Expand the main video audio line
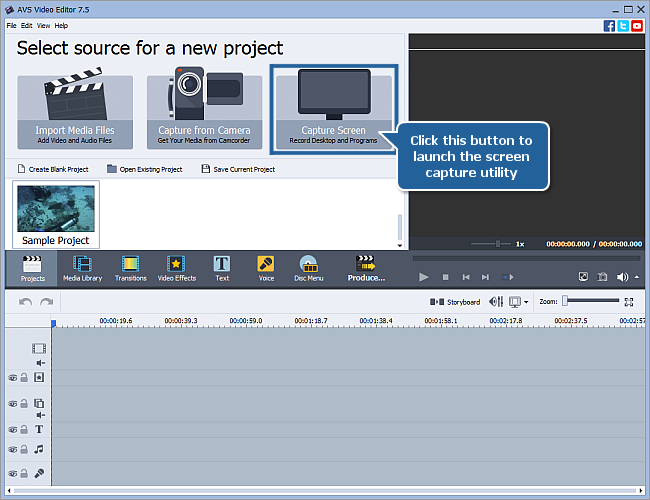Image resolution: width=650 pixels, height=500 pixels. (40, 363)
